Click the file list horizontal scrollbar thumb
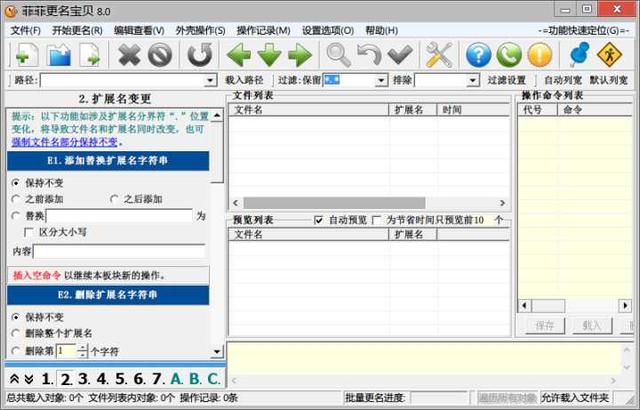The width and height of the screenshot is (640, 410). [x=334, y=203]
